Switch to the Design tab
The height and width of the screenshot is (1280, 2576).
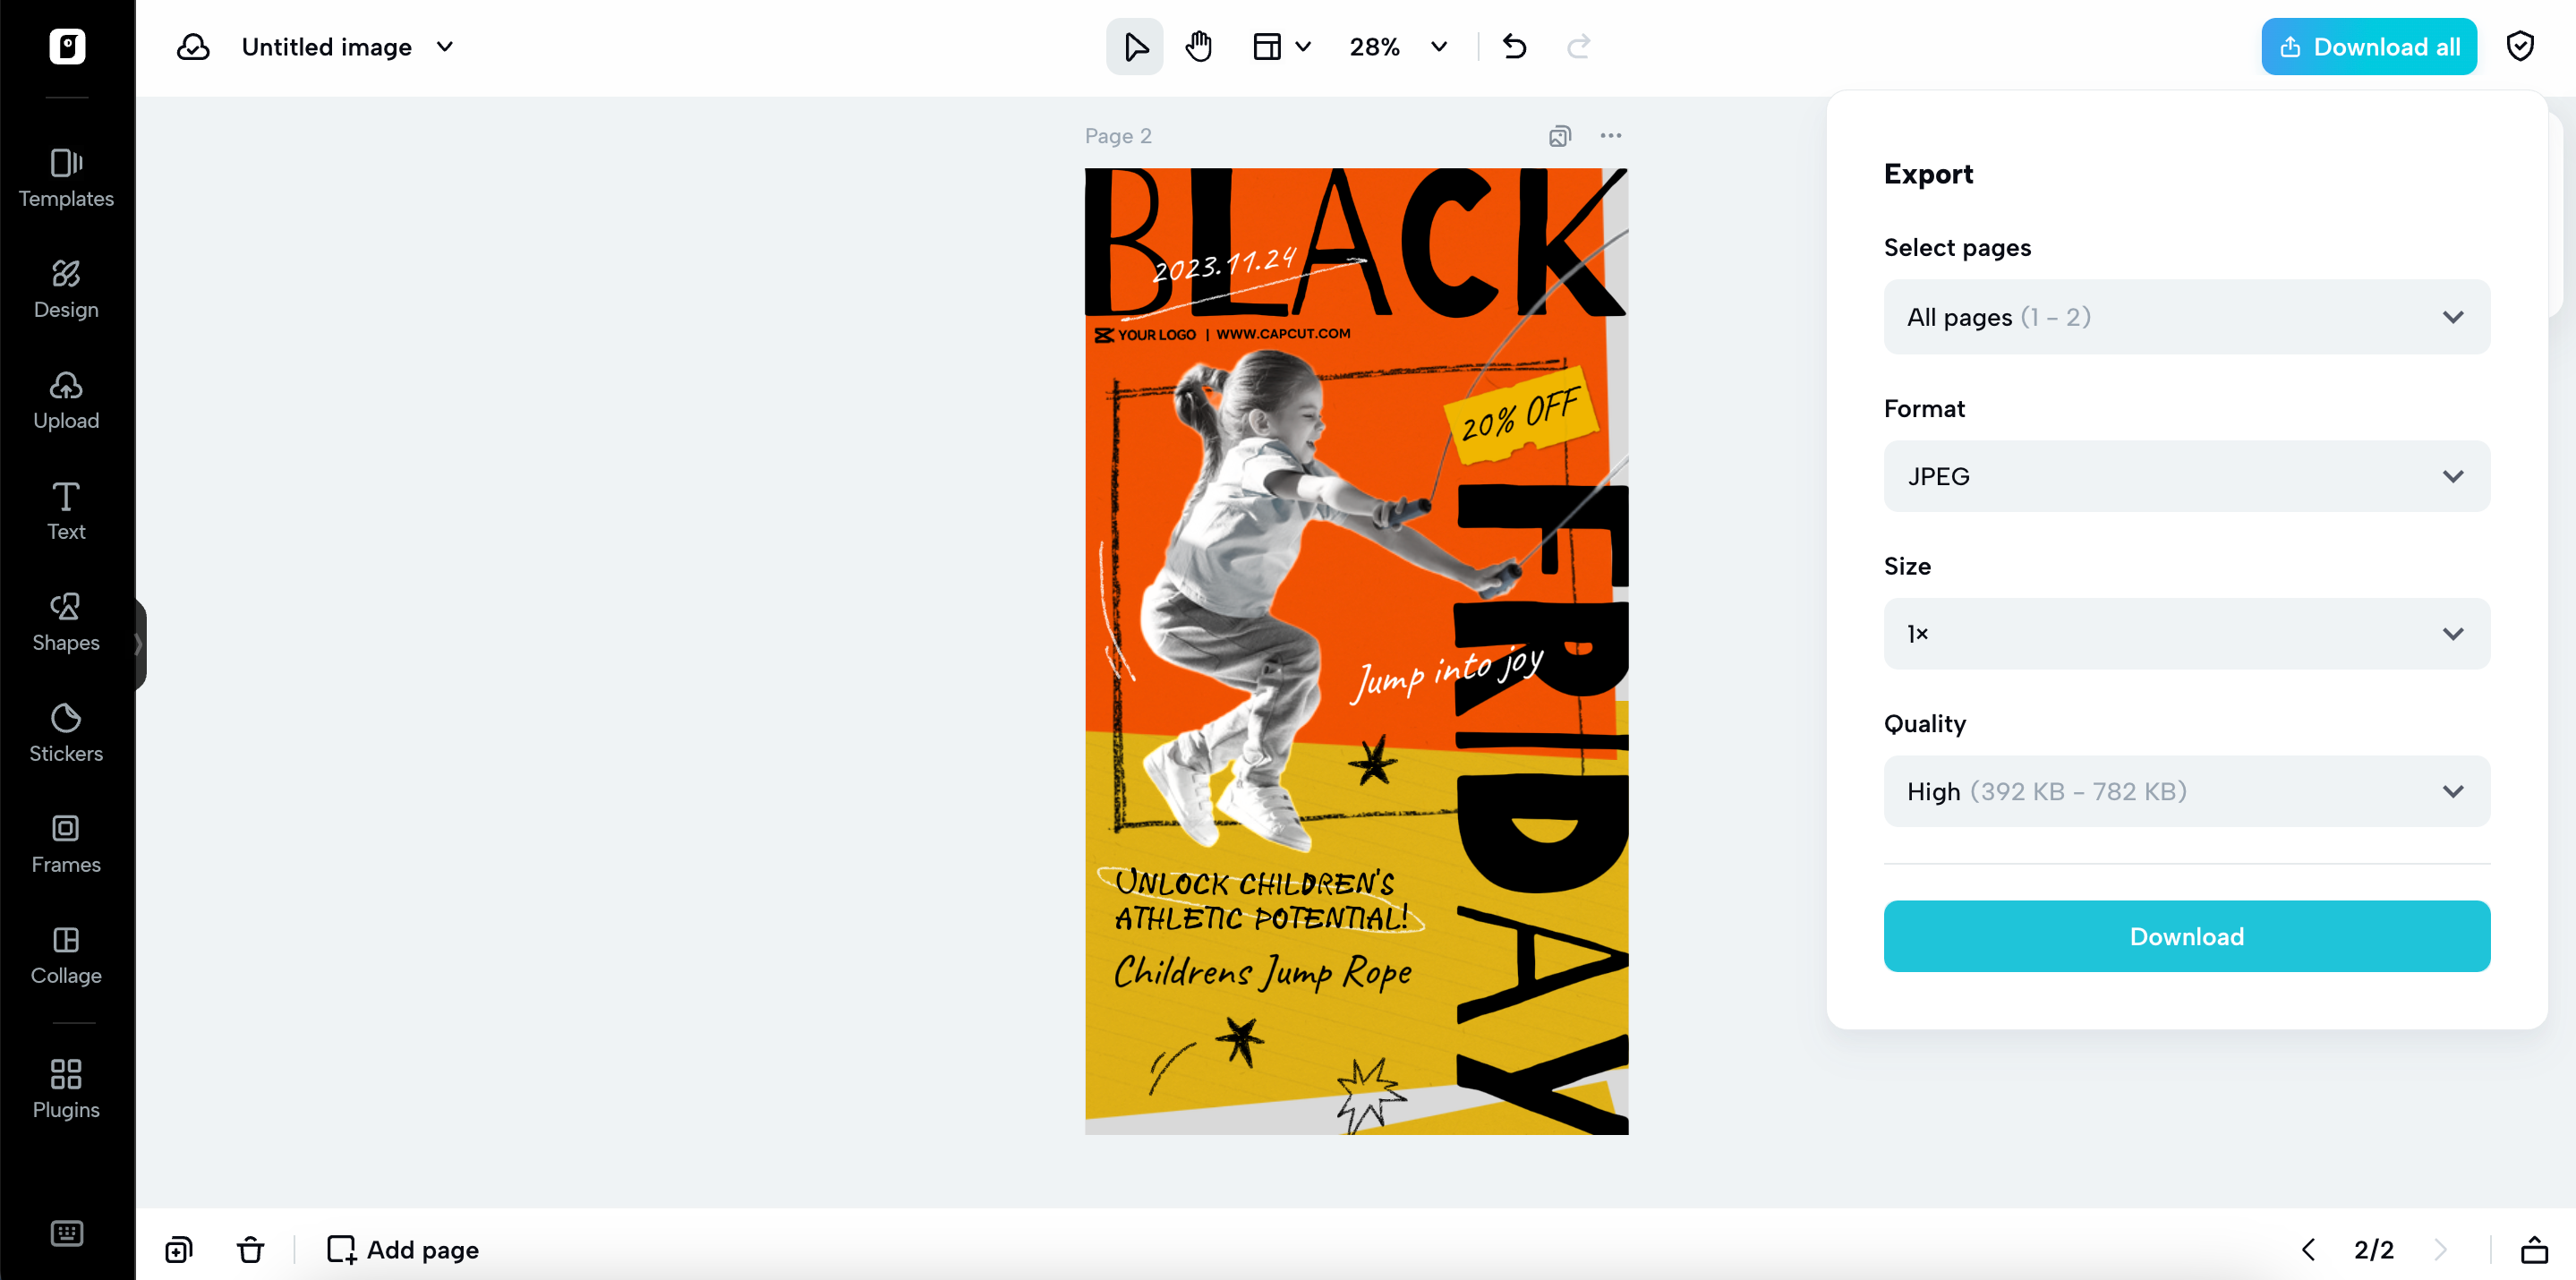pyautogui.click(x=66, y=288)
